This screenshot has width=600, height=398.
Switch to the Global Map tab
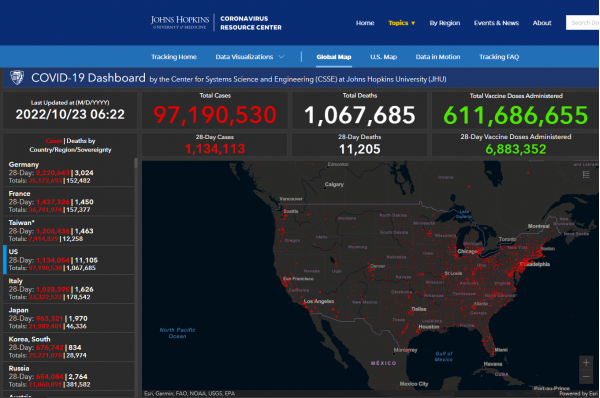pos(334,57)
